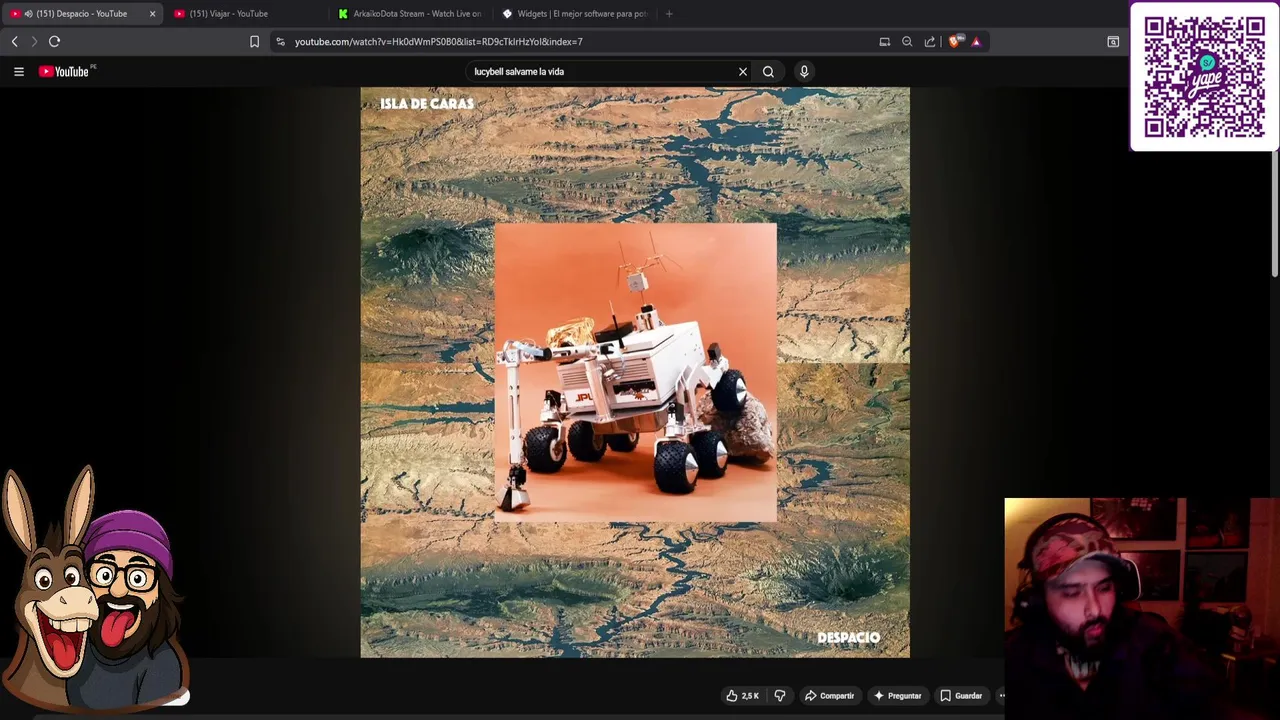The height and width of the screenshot is (720, 1280).
Task: Start voice search with the microphone icon
Action: coord(804,71)
